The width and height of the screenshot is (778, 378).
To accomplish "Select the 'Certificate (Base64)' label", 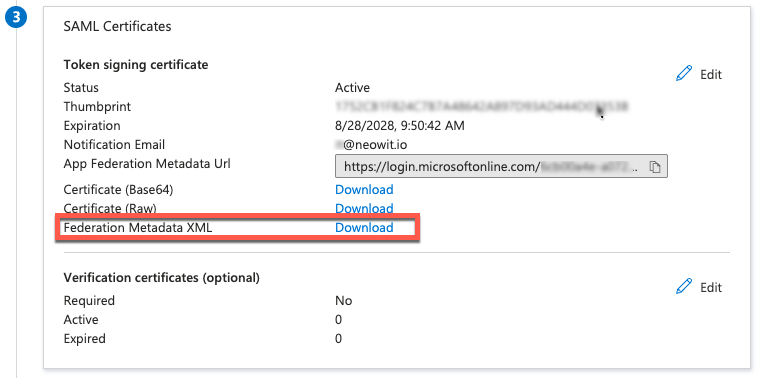I will pyautogui.click(x=118, y=189).
